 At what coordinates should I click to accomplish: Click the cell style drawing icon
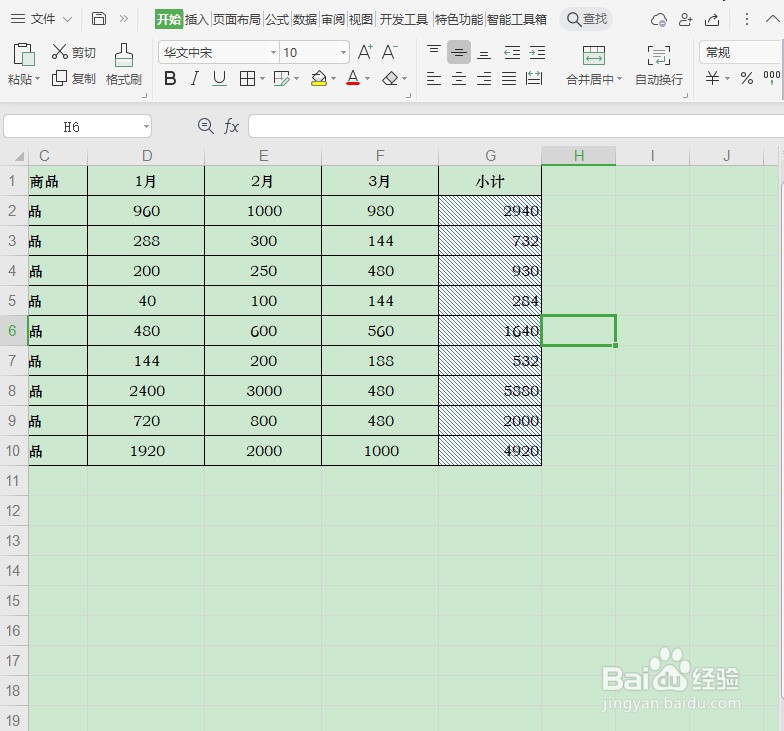282,78
